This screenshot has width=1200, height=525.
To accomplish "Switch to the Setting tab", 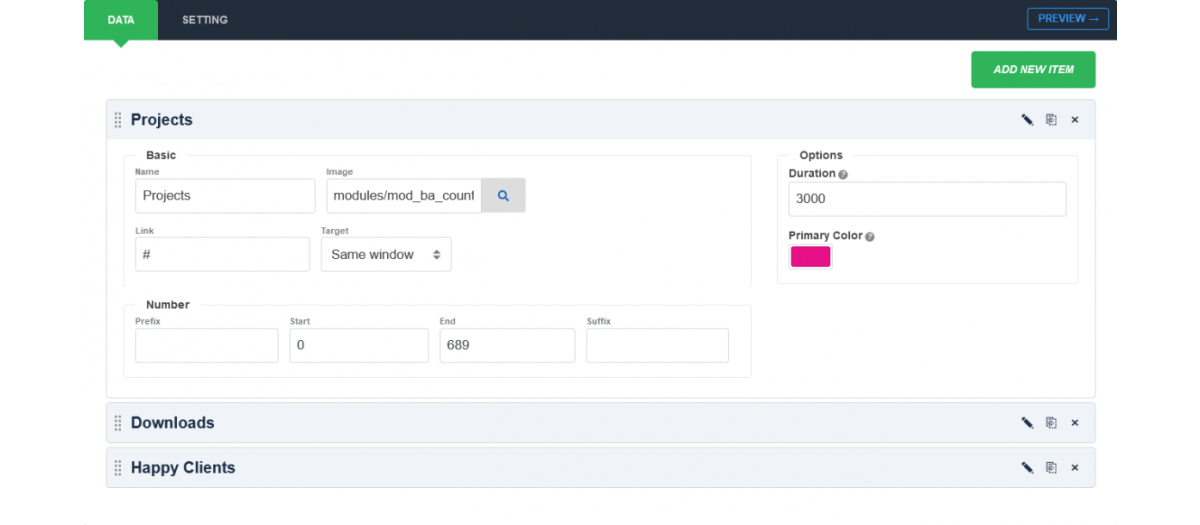I will point(205,20).
